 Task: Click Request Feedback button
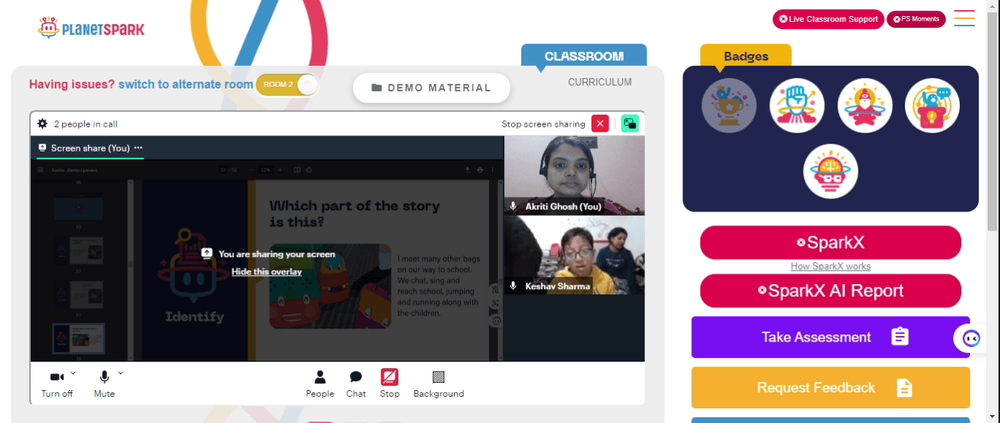pyautogui.click(x=830, y=387)
